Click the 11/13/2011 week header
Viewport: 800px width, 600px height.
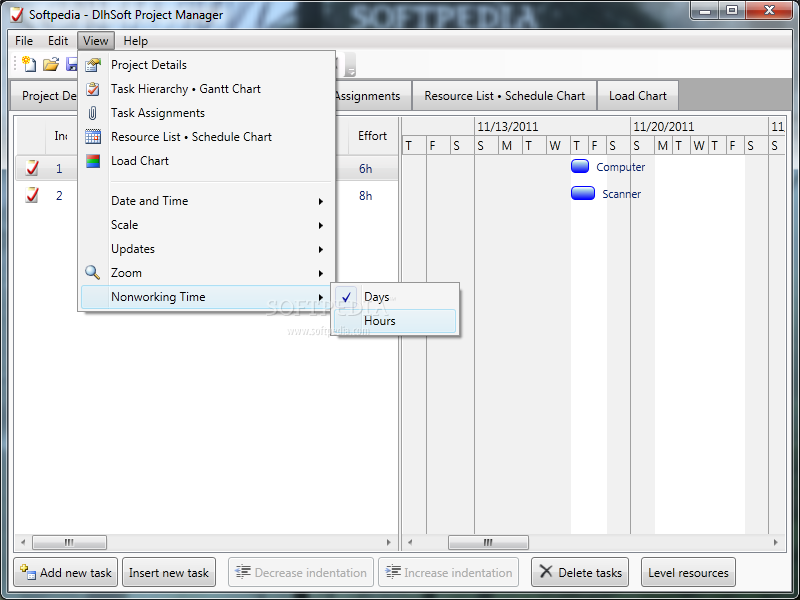[552, 127]
